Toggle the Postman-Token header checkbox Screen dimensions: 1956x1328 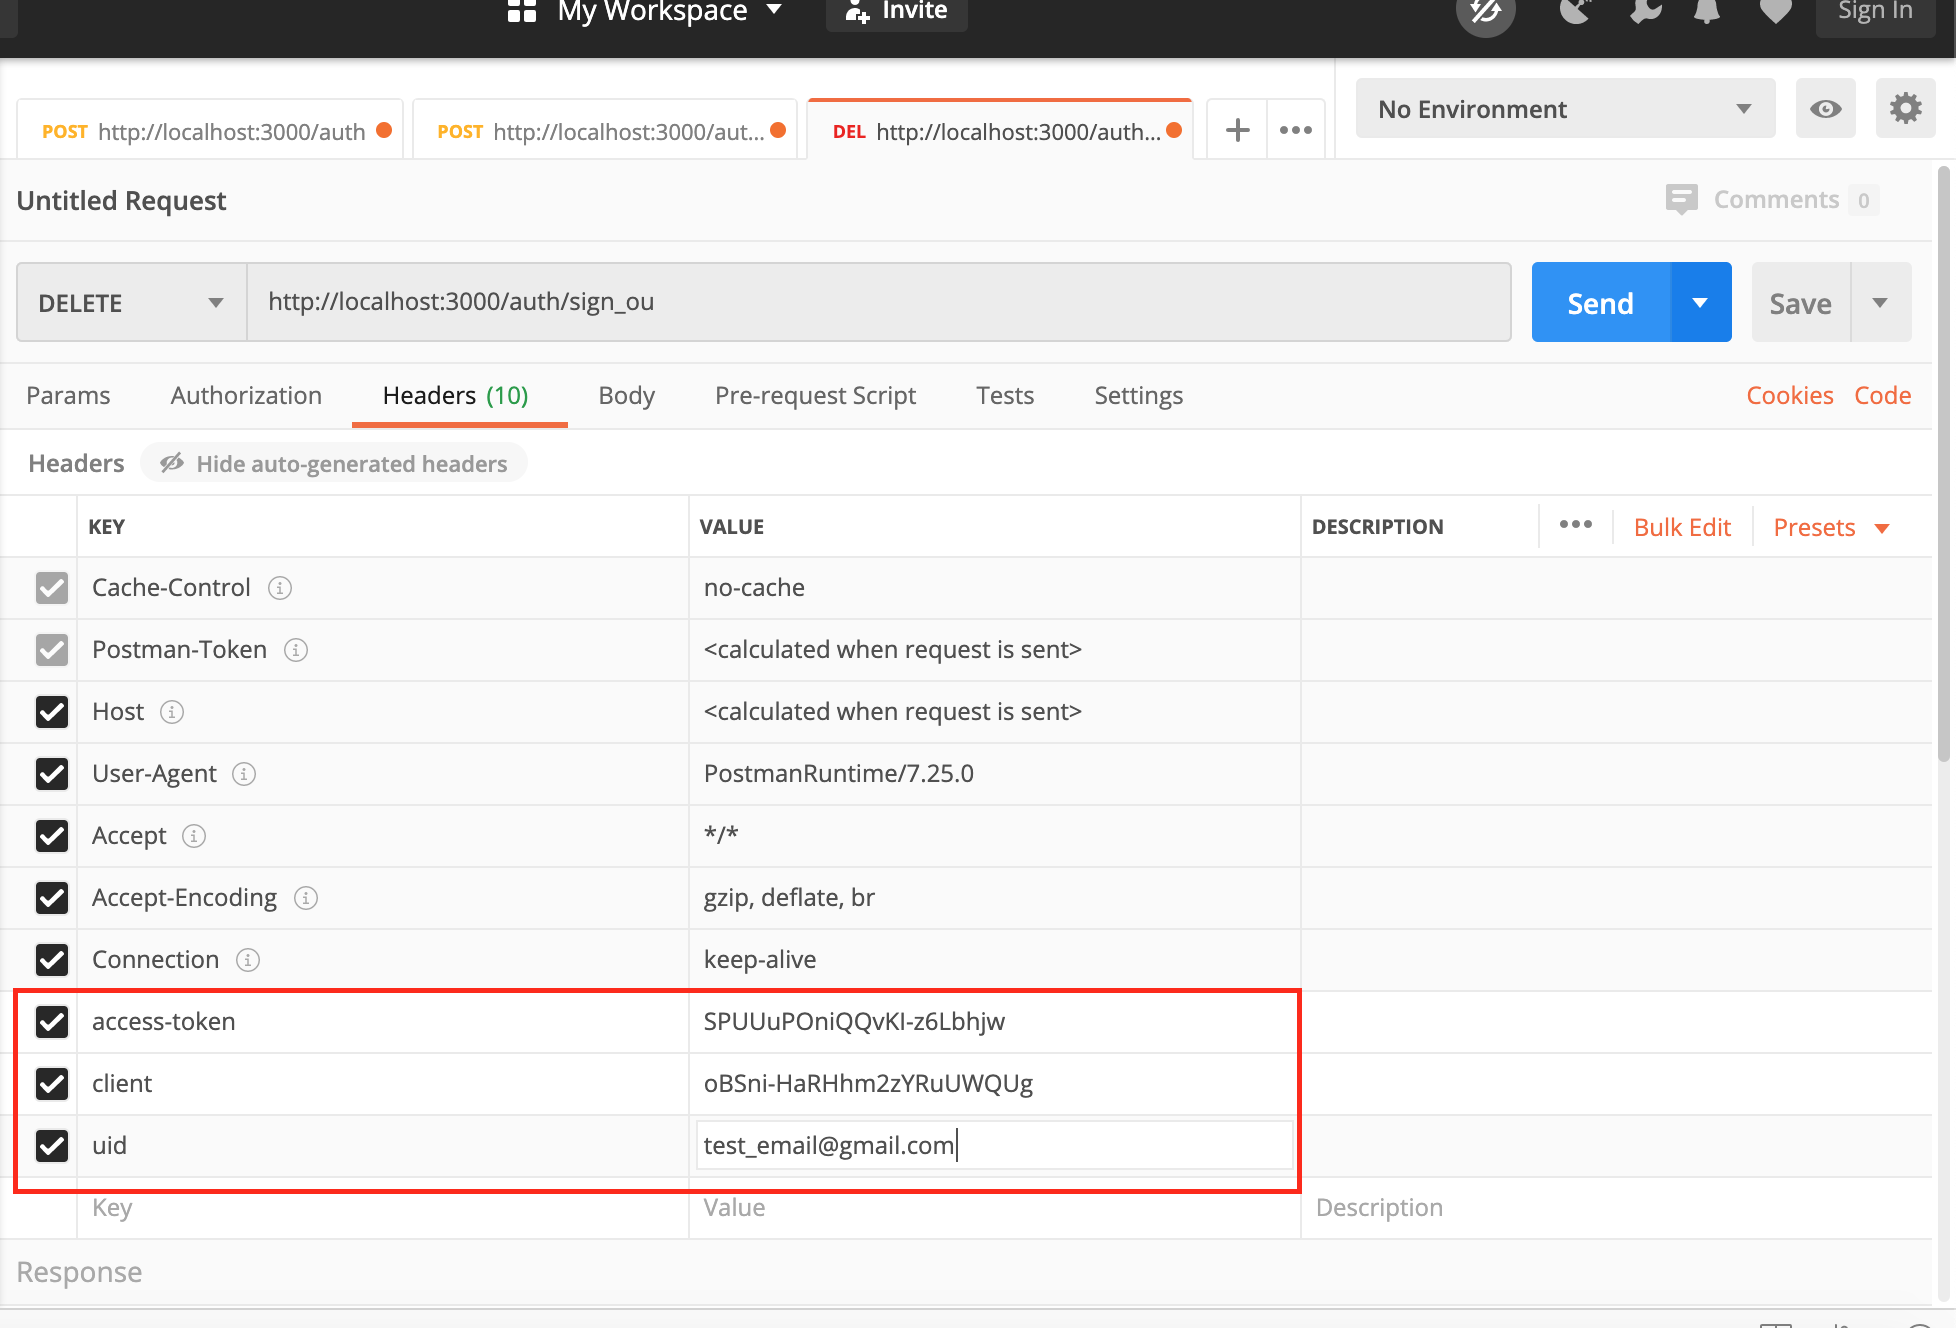click(52, 649)
